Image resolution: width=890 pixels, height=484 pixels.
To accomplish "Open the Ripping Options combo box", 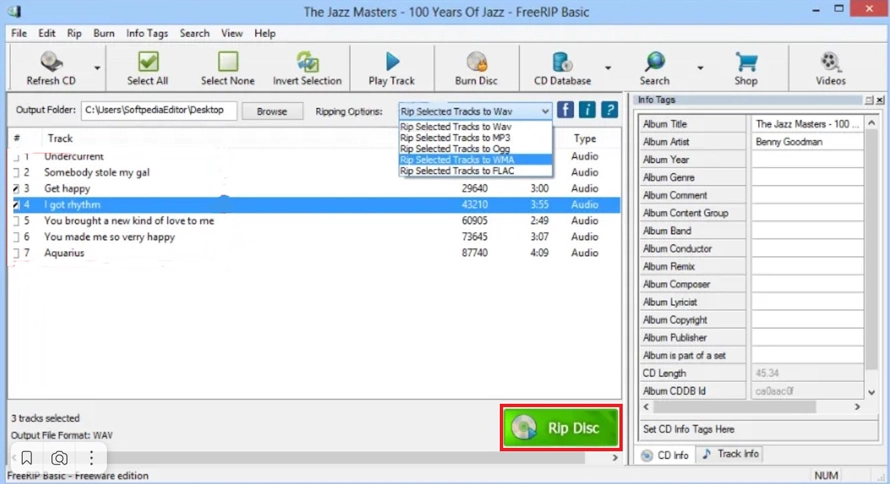I will [475, 111].
